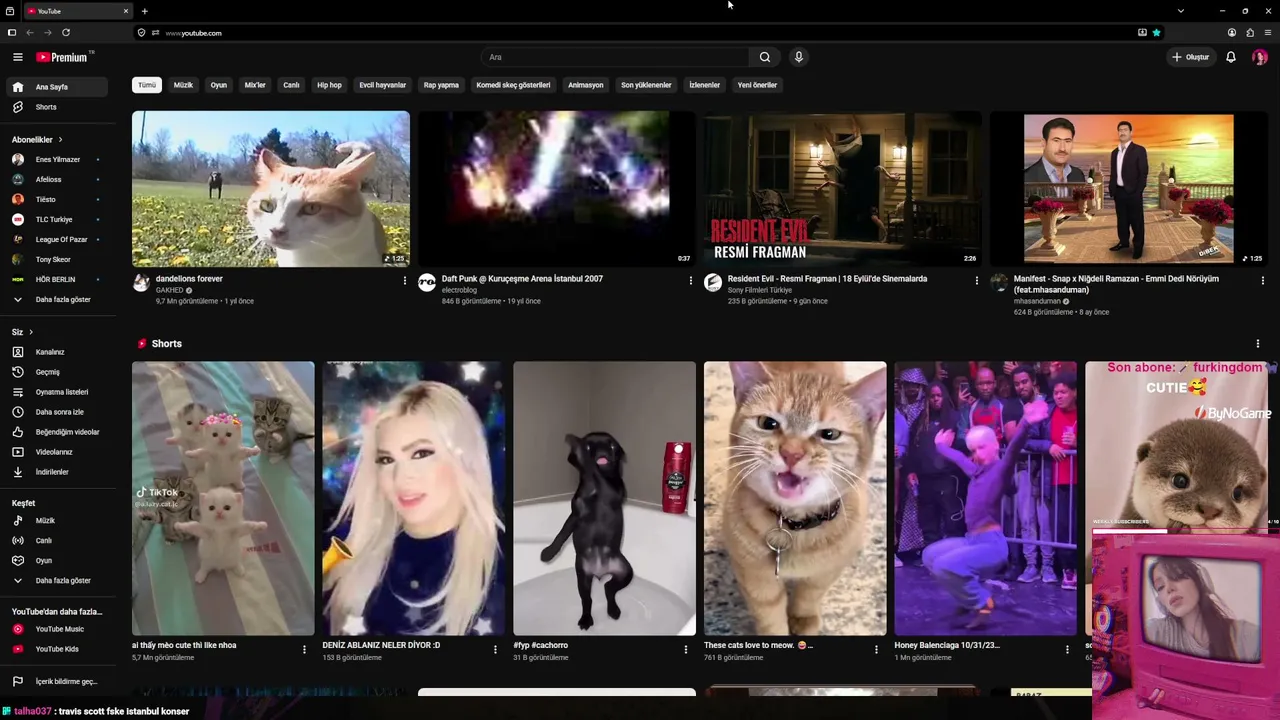Open 'YouTube Music' link in the sidebar
This screenshot has height=720, width=1280.
click(56, 629)
